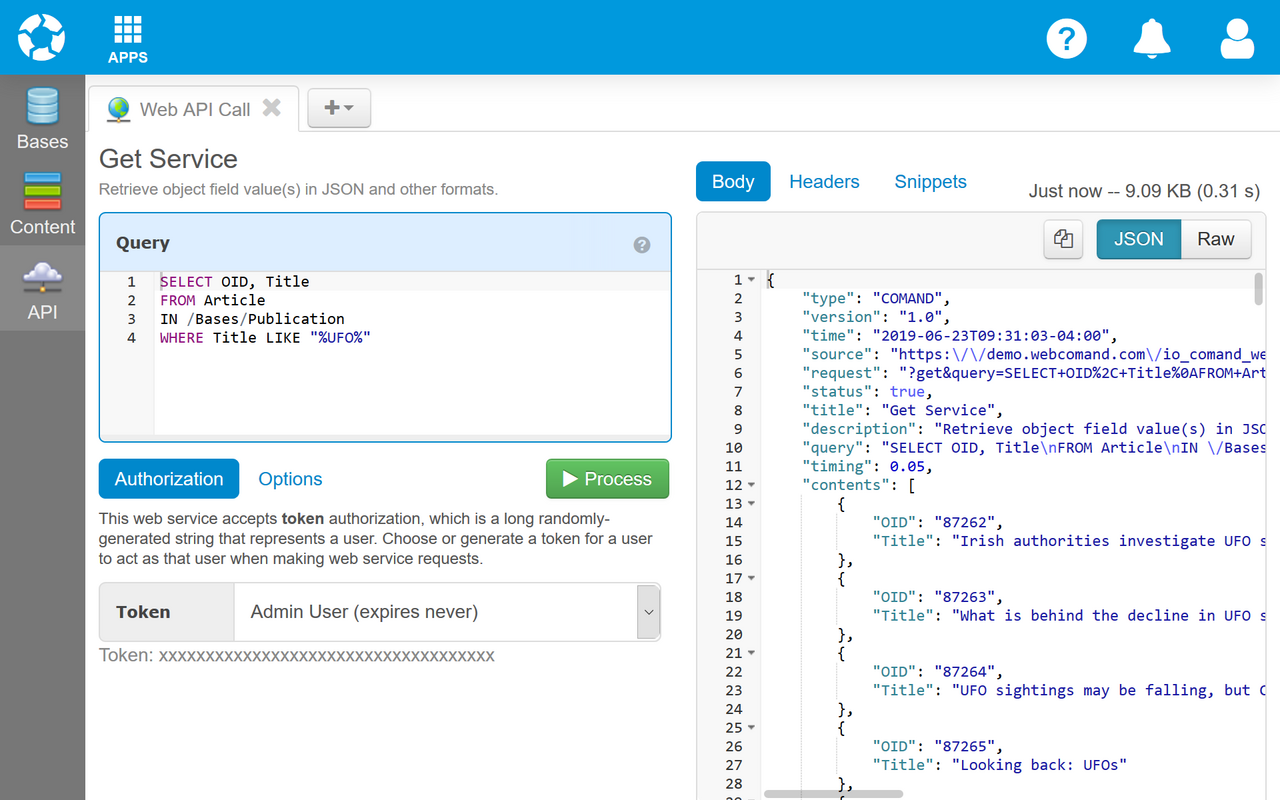
Task: Click the Query help icon
Action: point(642,245)
